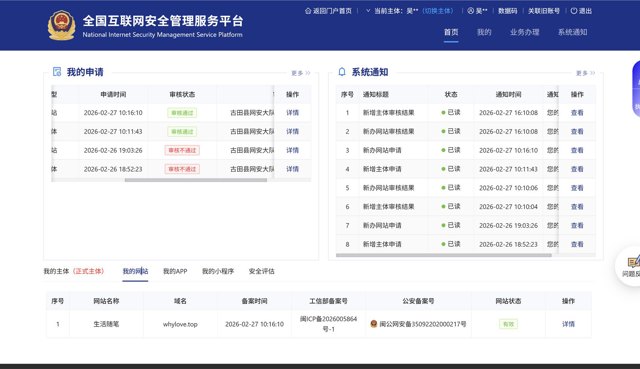
Task: Click the whylove.top domain cell
Action: (180, 324)
